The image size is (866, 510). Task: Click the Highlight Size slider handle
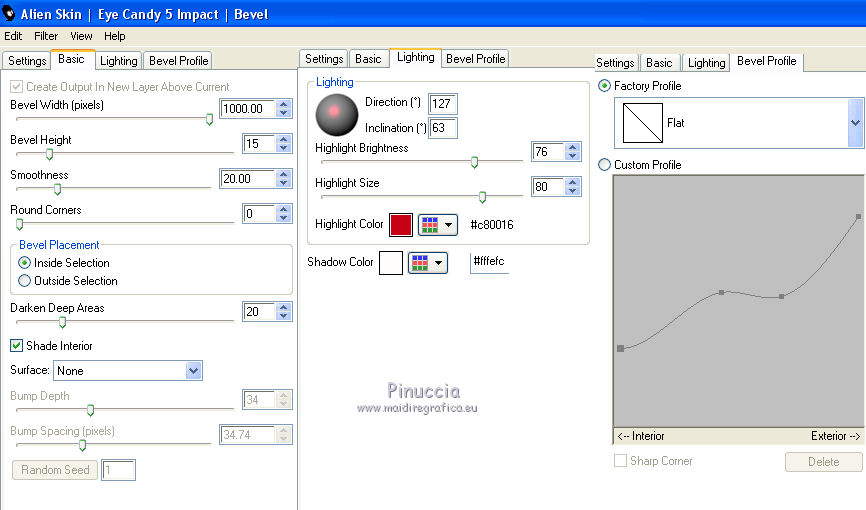(483, 197)
